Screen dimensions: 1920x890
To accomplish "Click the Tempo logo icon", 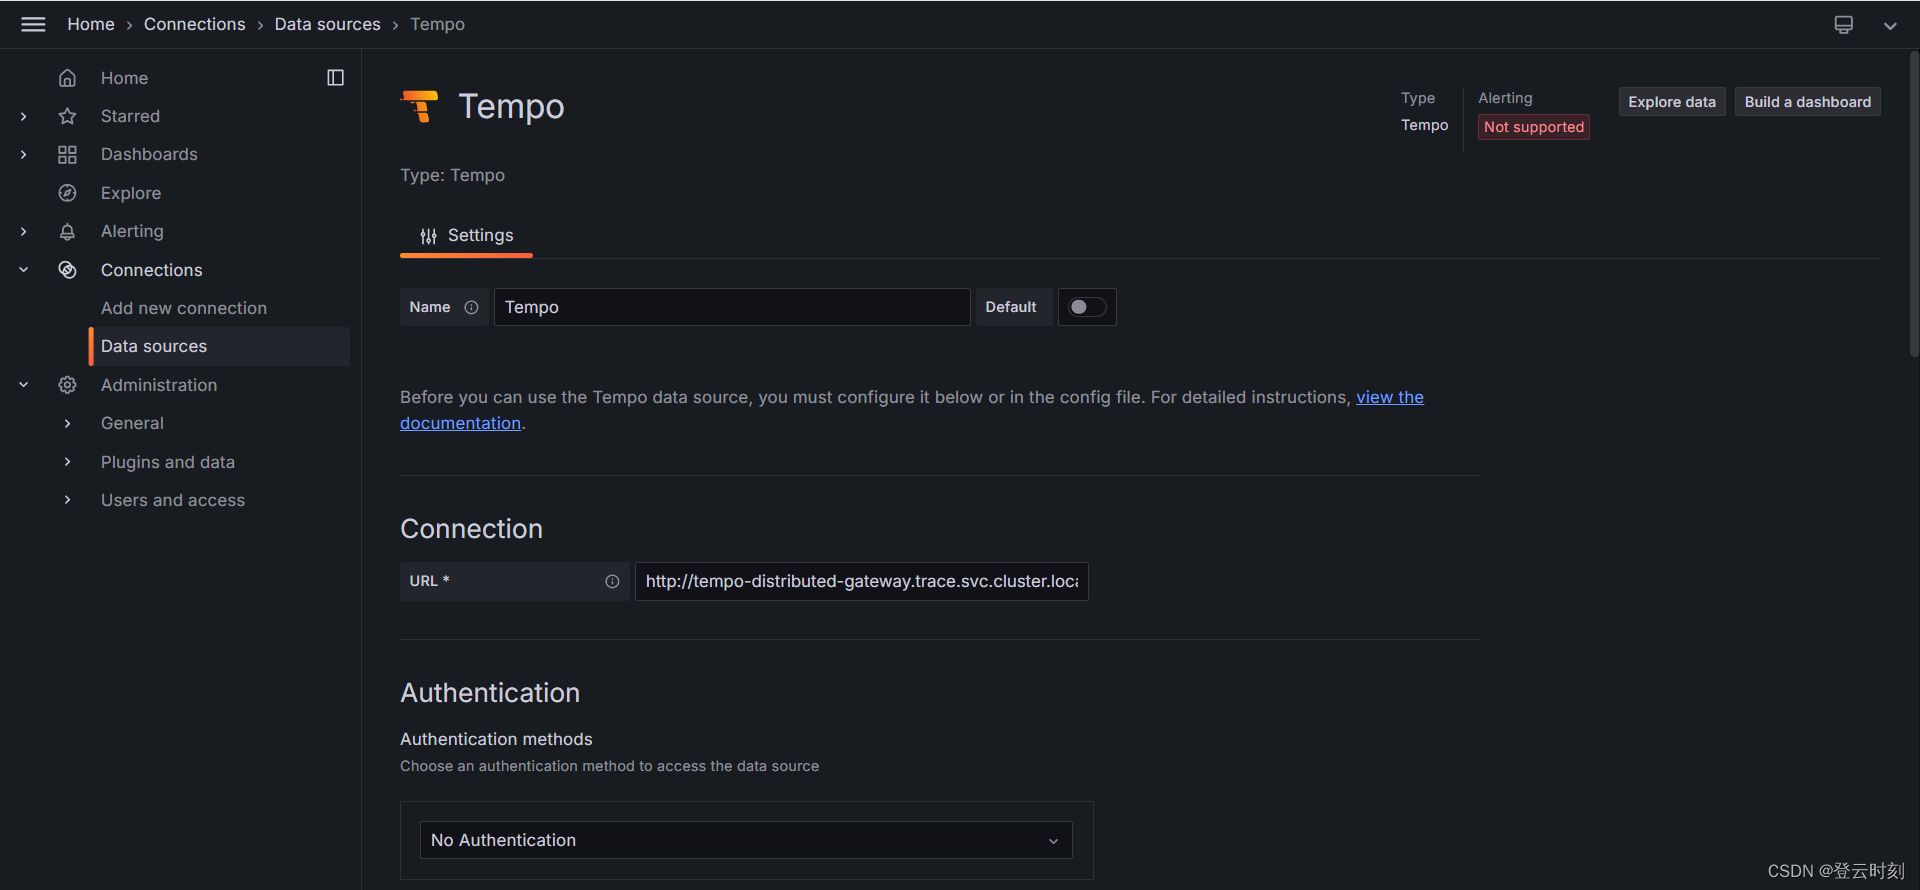I will [x=420, y=106].
